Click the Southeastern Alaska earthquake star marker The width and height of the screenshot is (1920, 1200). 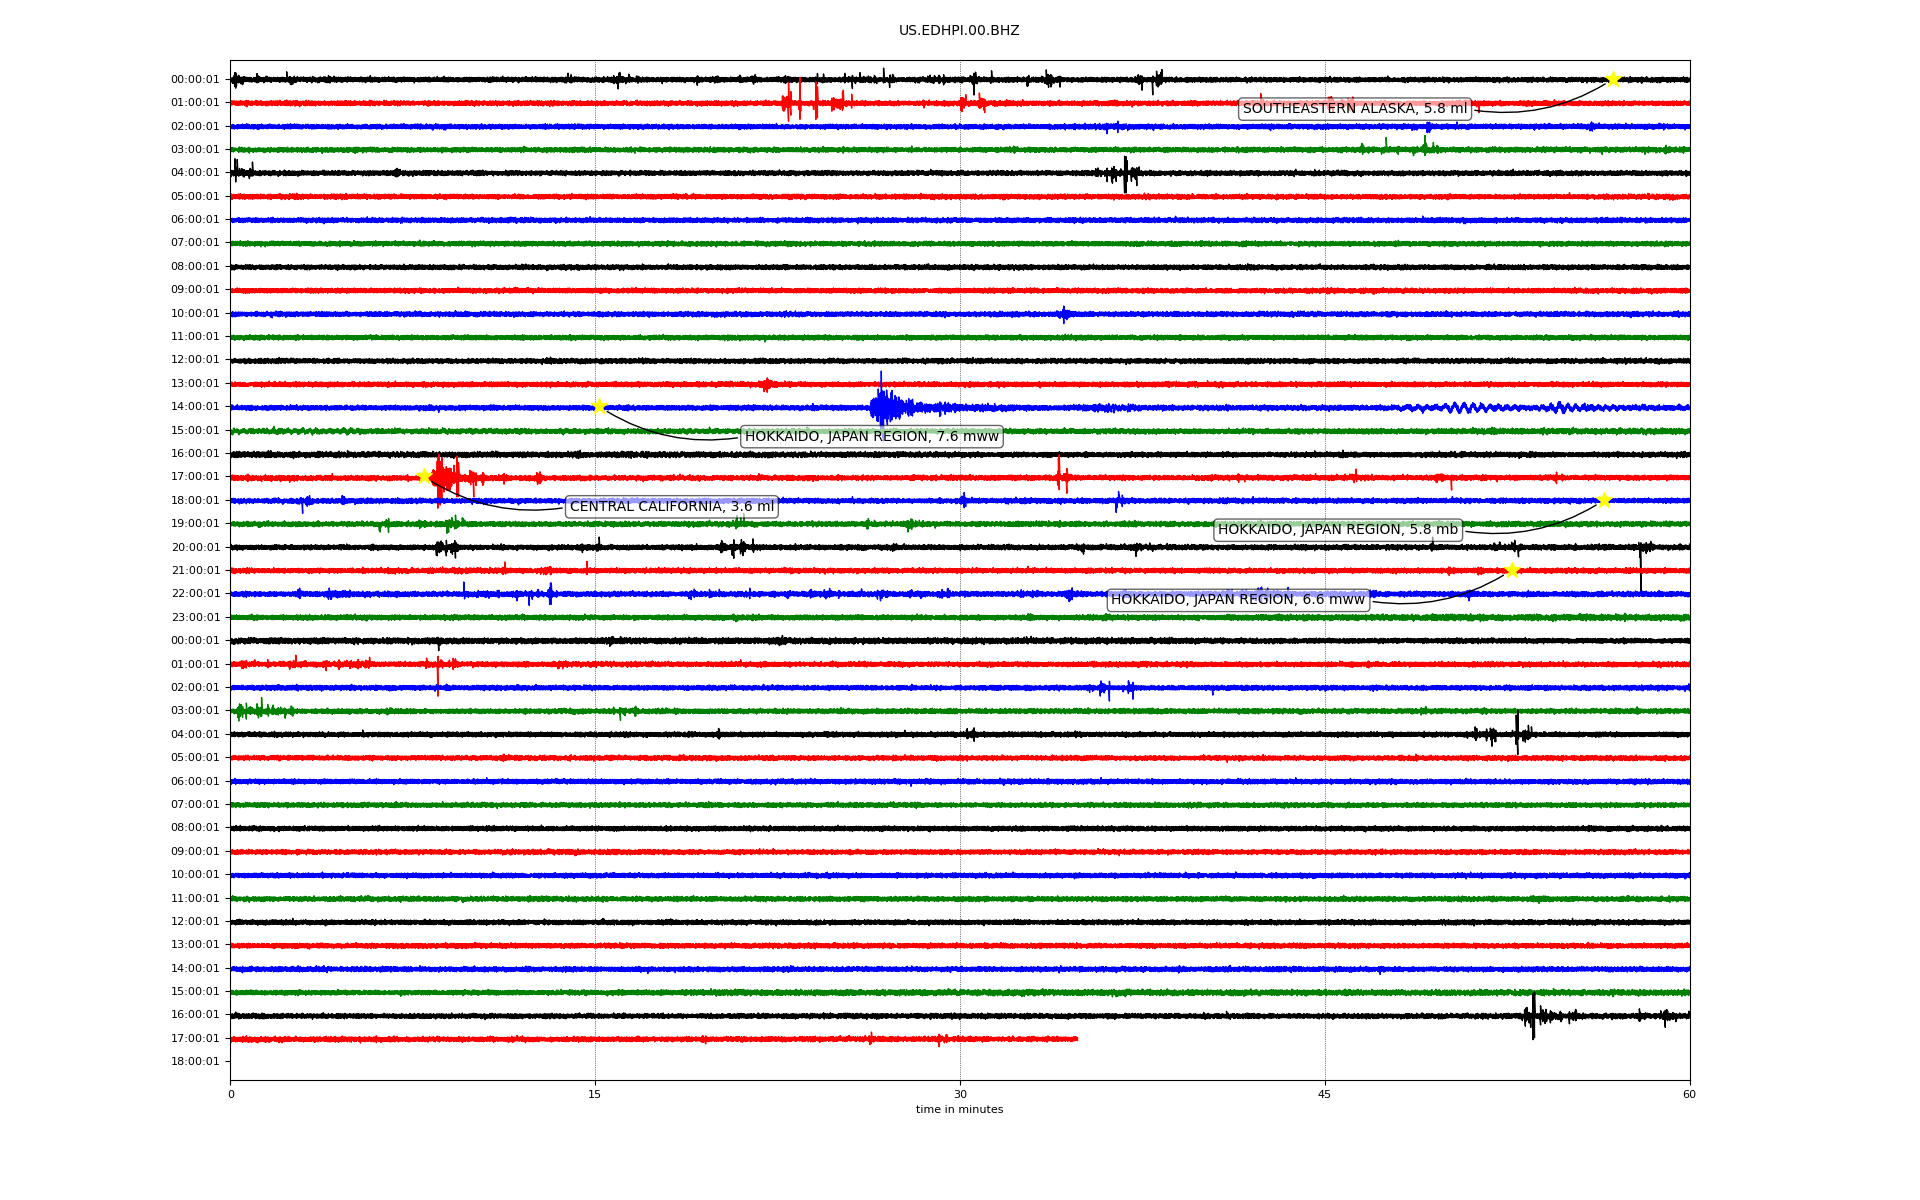click(1612, 79)
